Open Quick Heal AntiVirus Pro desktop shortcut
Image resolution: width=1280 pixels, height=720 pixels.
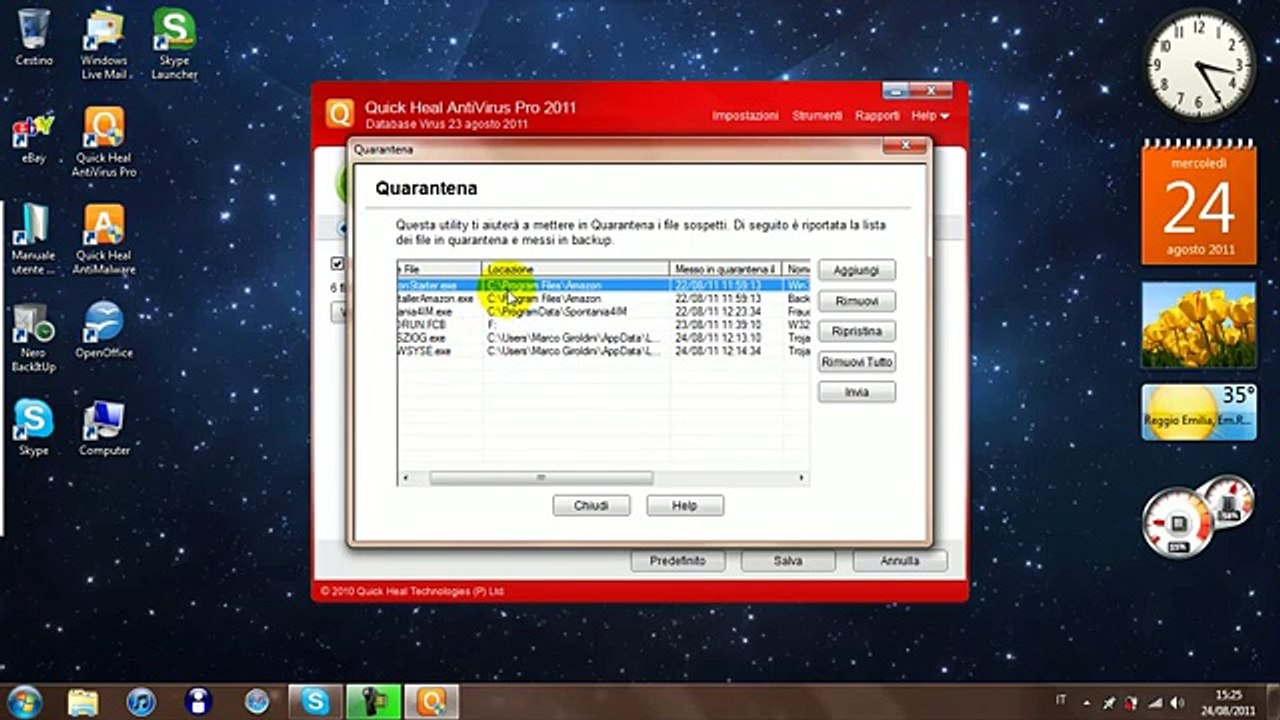click(x=104, y=143)
